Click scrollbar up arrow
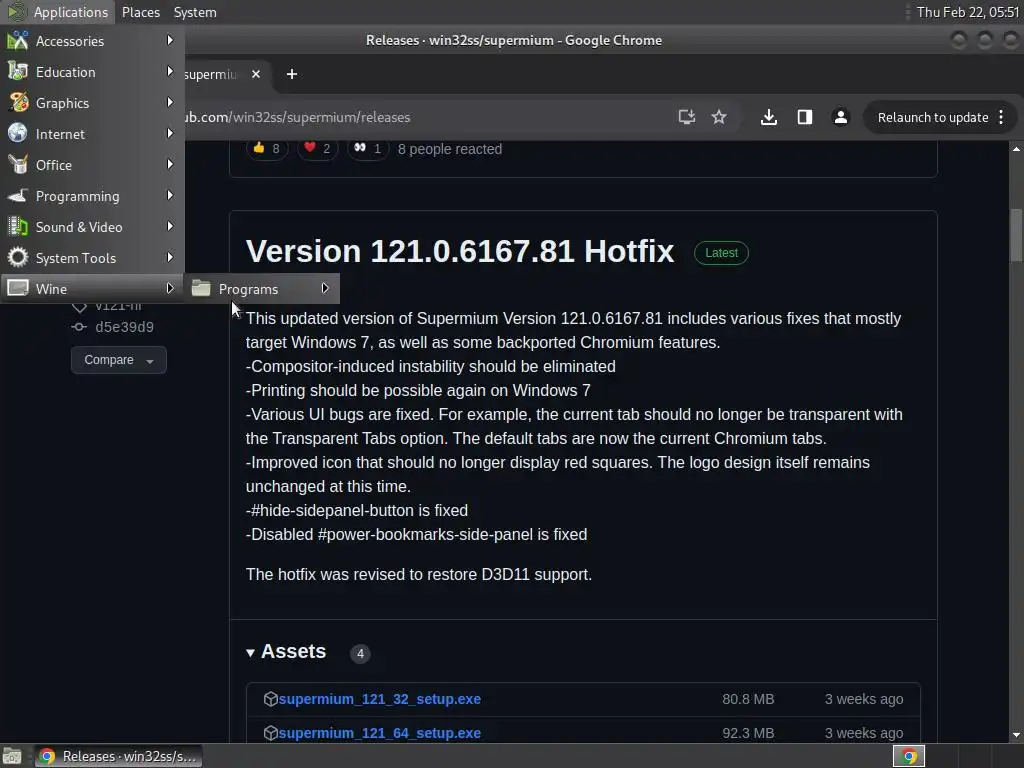 coord(1016,149)
